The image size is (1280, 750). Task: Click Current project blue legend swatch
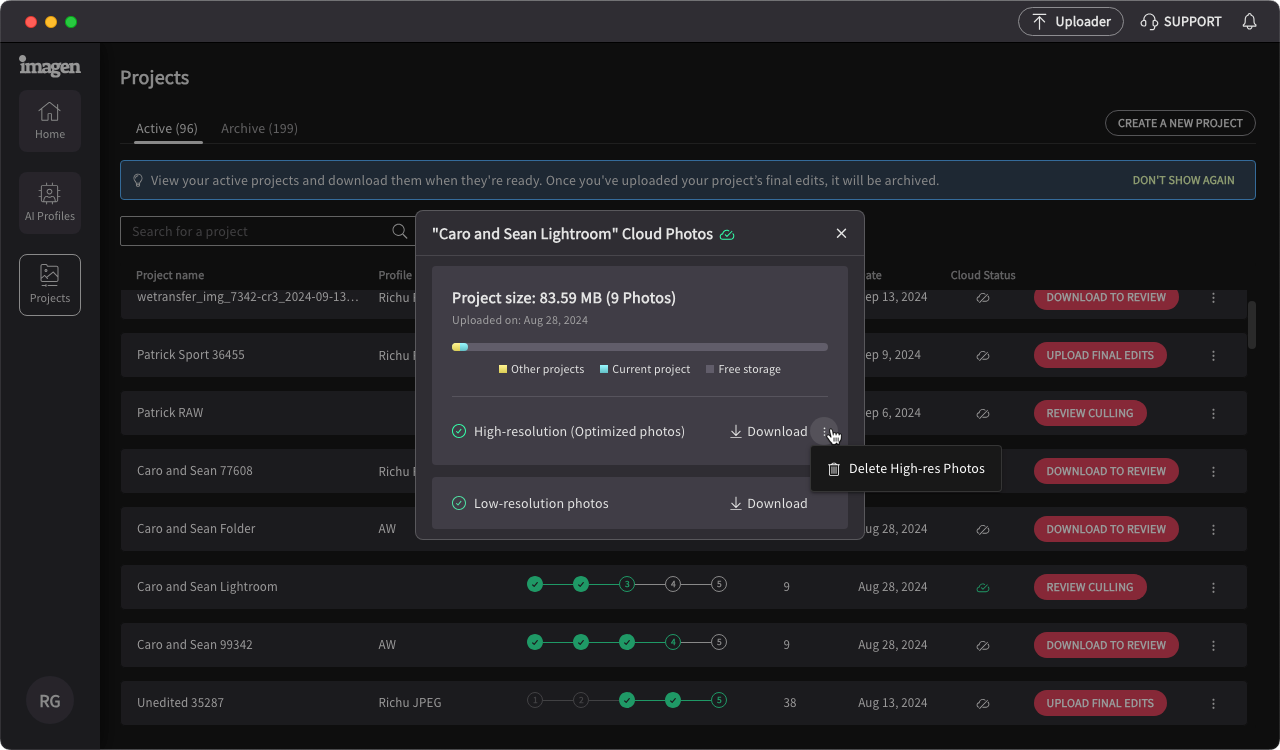point(604,370)
